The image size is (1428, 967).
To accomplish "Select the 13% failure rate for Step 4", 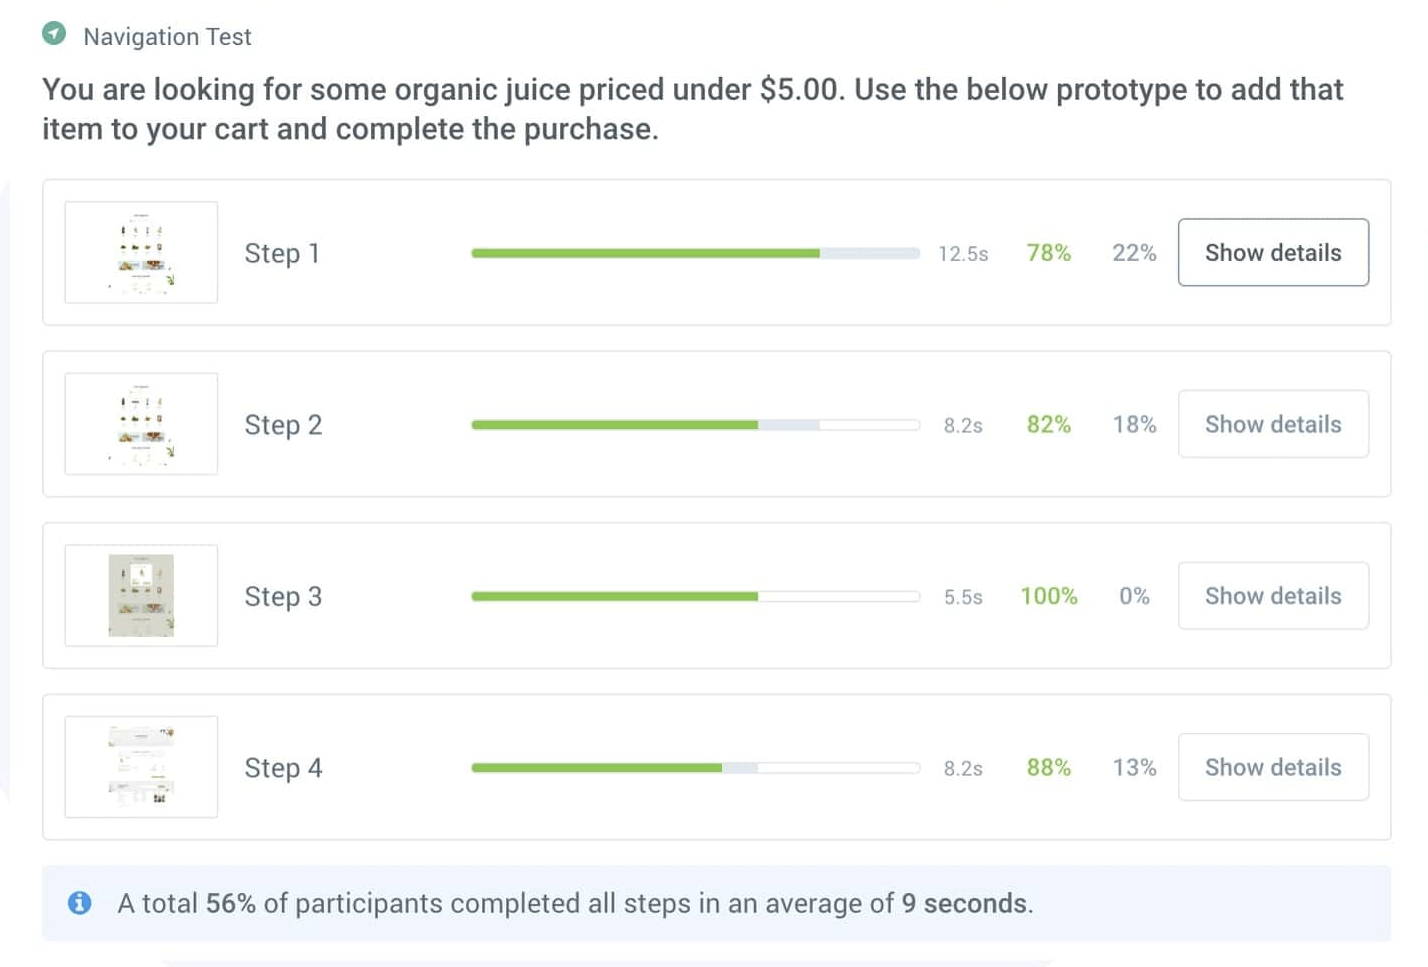I will click(x=1134, y=767).
